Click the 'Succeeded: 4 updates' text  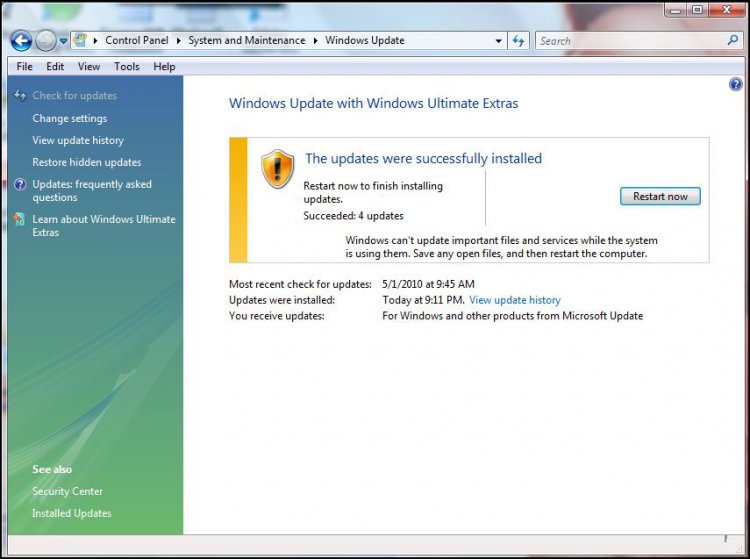(x=353, y=216)
